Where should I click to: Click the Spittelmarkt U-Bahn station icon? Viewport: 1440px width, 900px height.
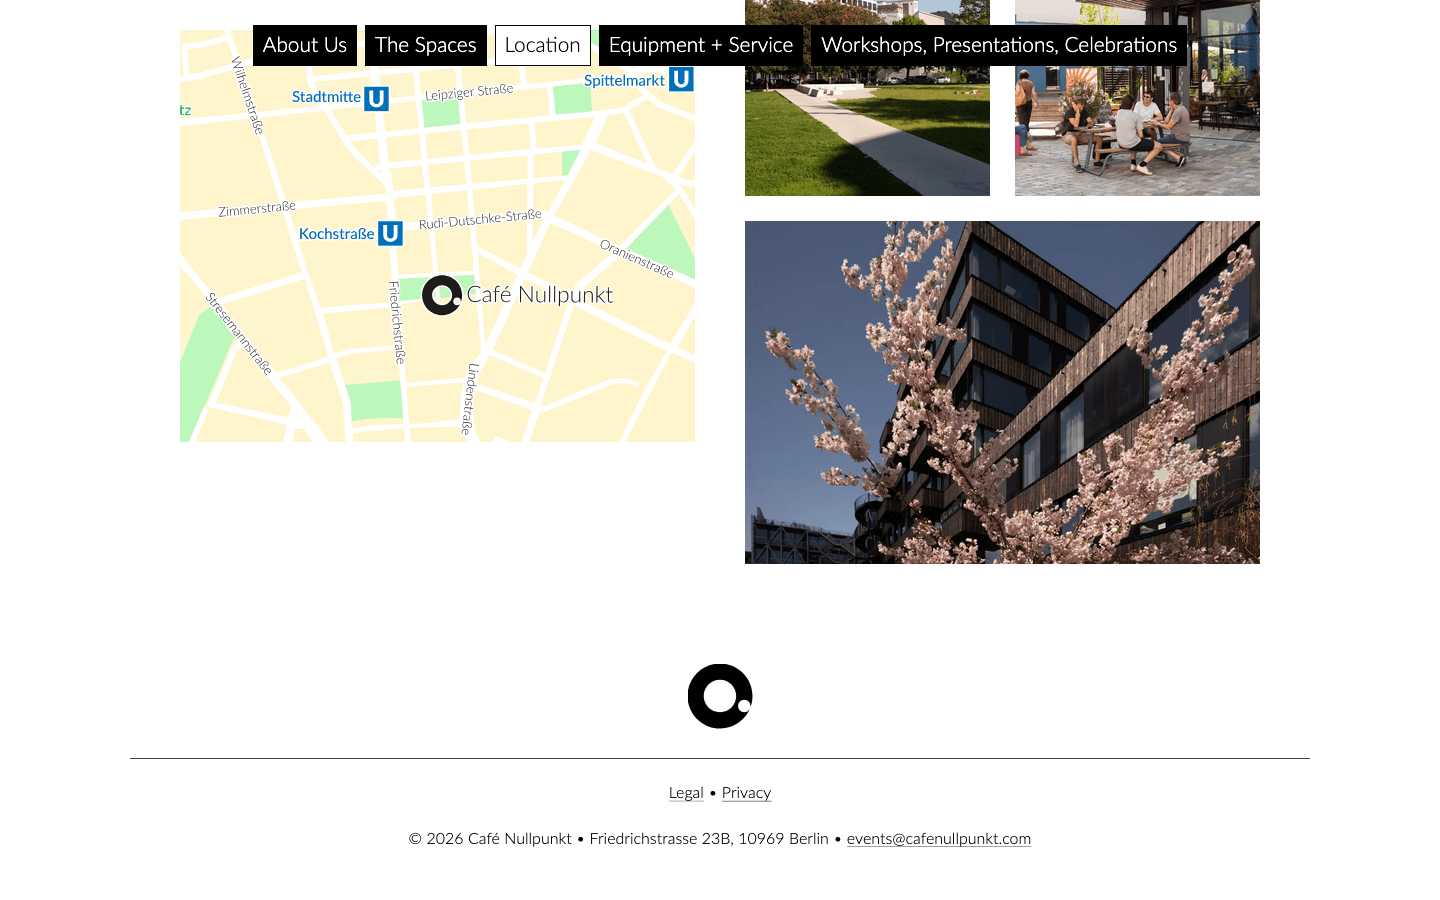click(681, 79)
